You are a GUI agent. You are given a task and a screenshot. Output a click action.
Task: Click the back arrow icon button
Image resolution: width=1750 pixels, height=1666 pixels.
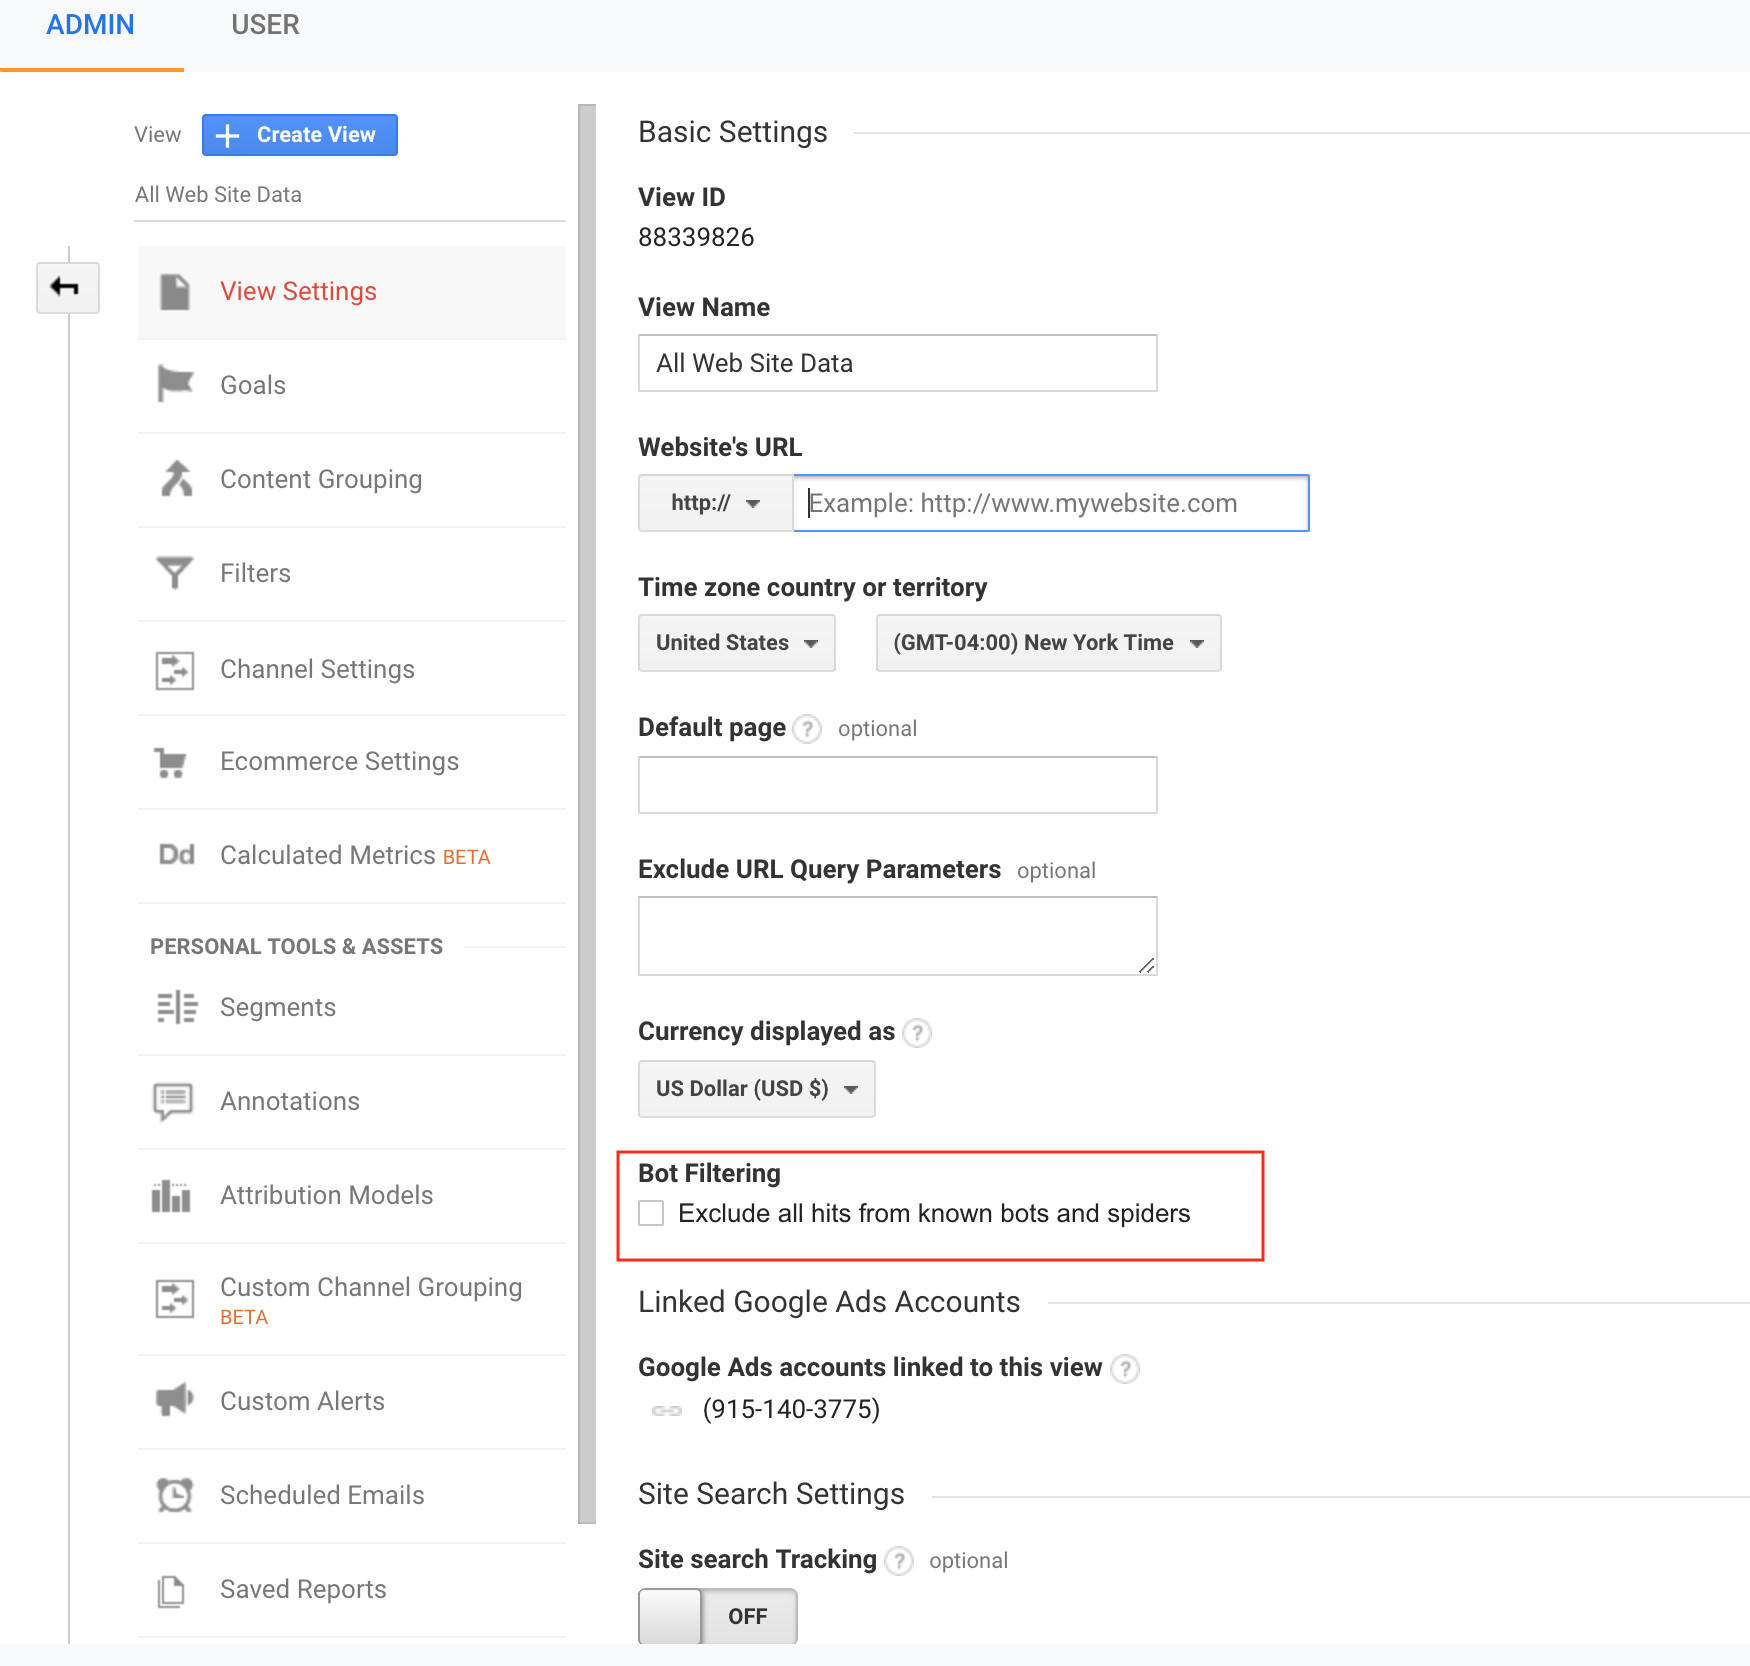[x=67, y=288]
